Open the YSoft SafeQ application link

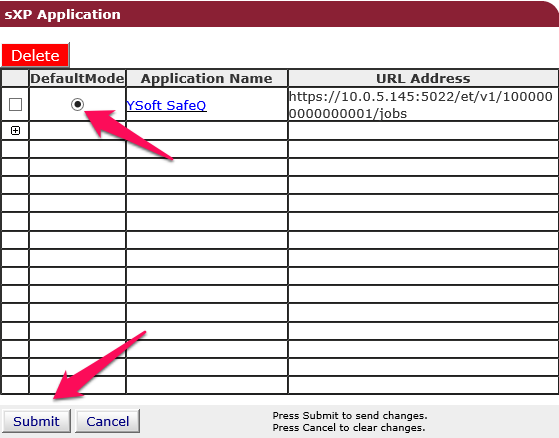point(166,105)
